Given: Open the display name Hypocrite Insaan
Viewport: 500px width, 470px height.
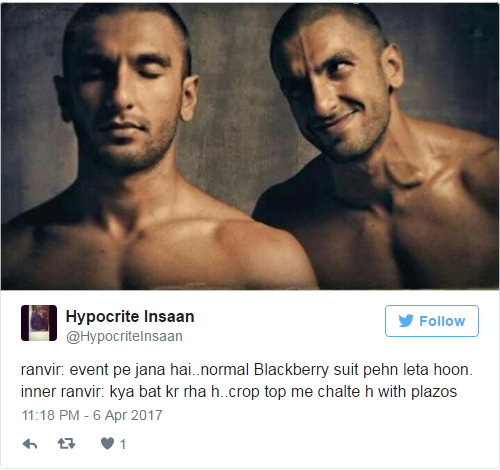Looking at the screenshot, I should point(130,316).
